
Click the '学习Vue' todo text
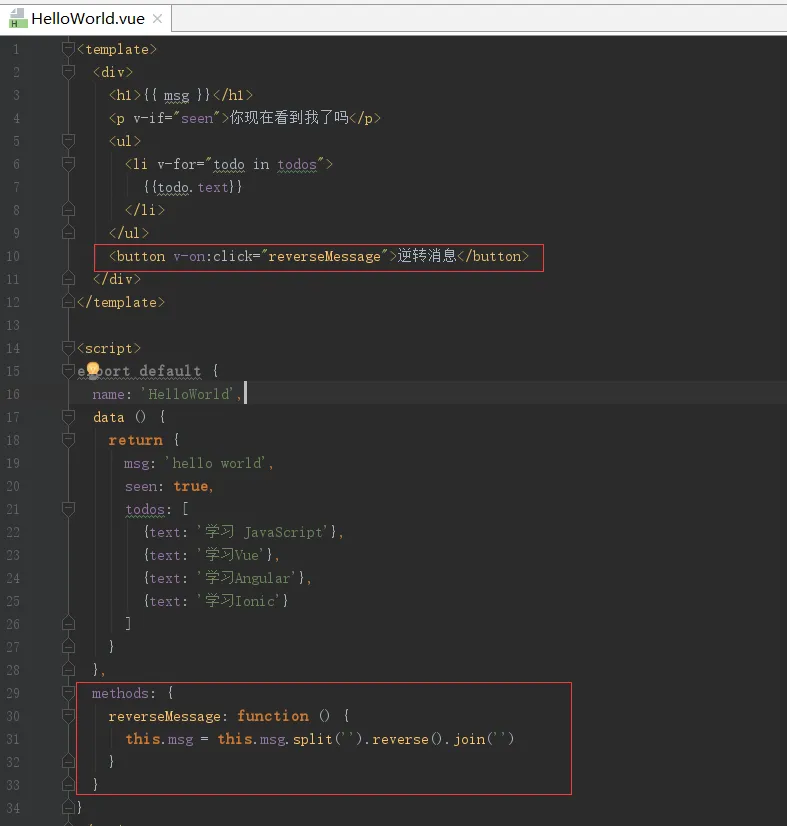232,555
